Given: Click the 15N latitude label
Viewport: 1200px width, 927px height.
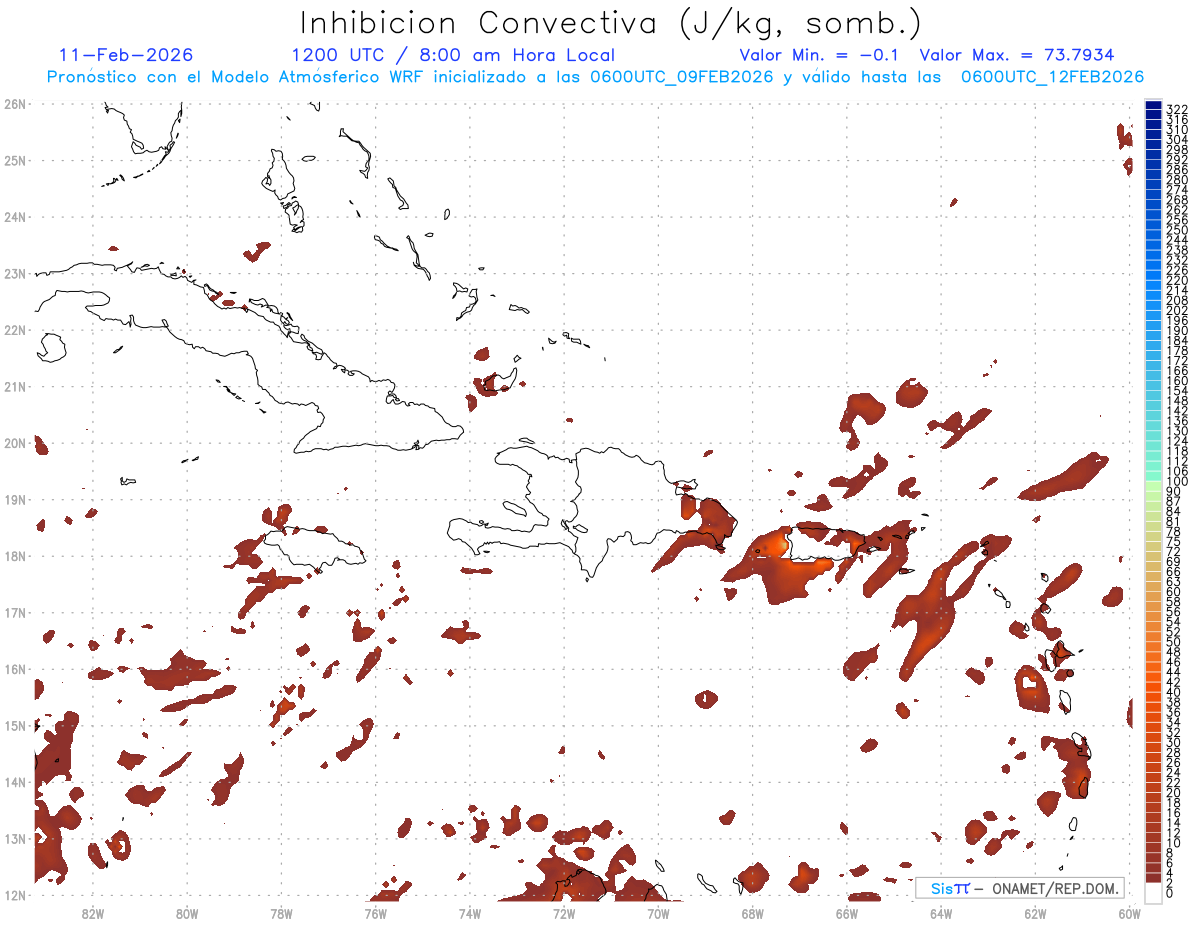Looking at the screenshot, I should click(14, 725).
